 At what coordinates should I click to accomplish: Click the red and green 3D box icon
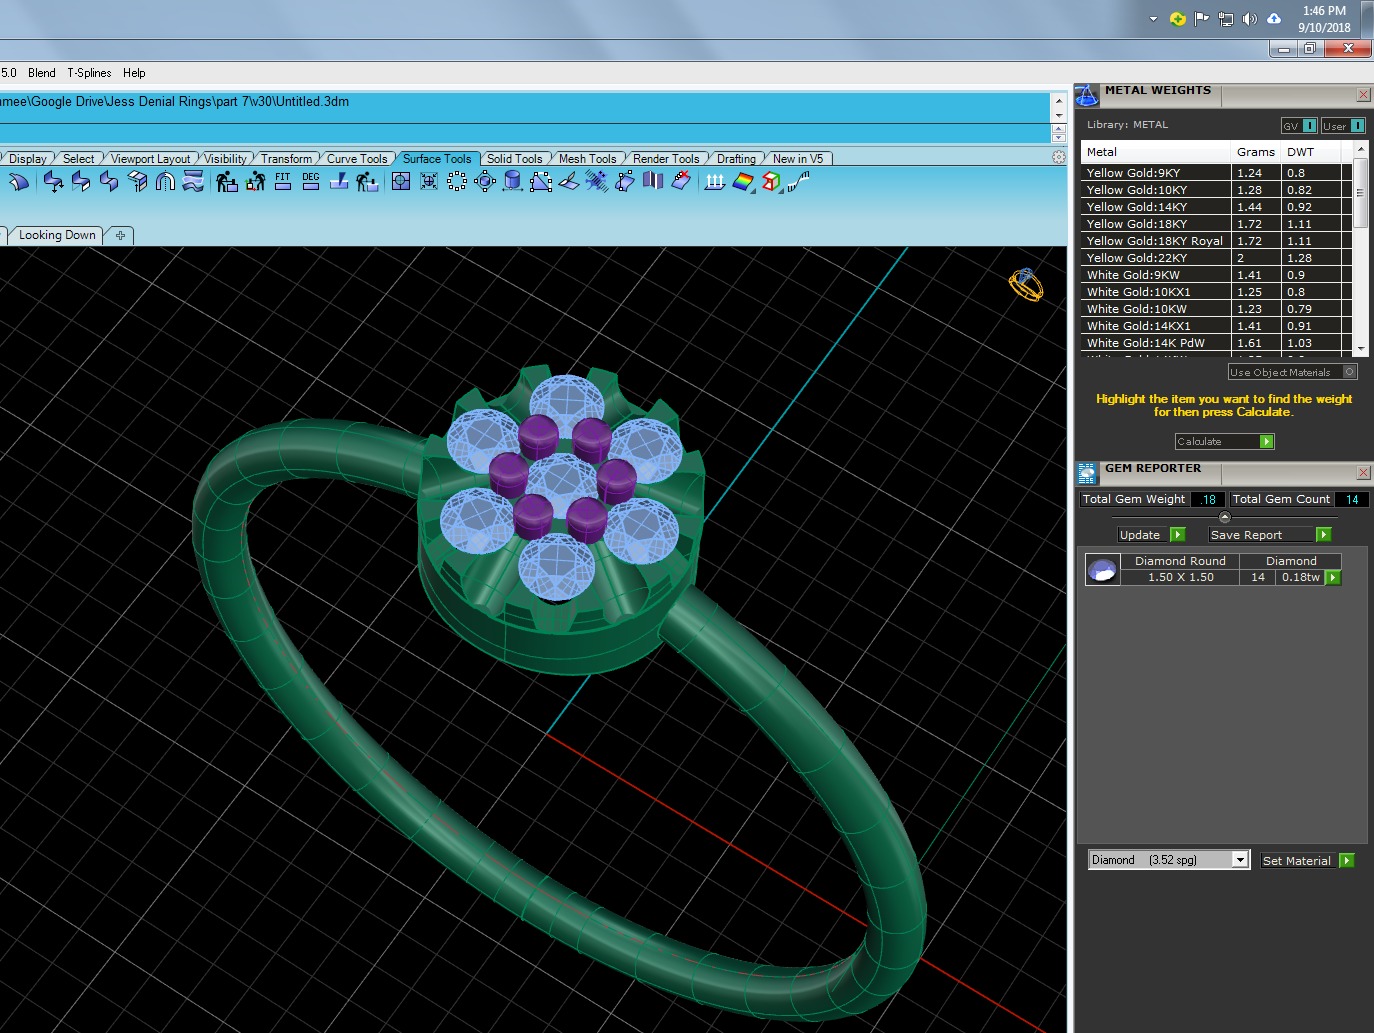tap(771, 181)
